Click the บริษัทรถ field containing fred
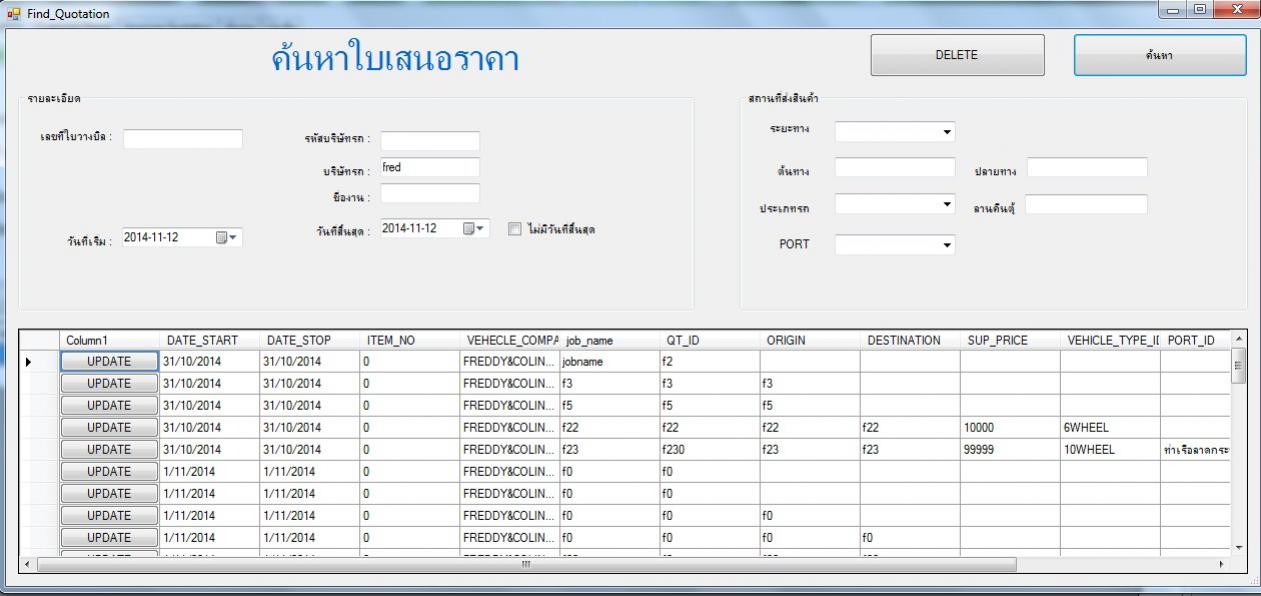Viewport: 1261px width, 596px height. tap(430, 167)
